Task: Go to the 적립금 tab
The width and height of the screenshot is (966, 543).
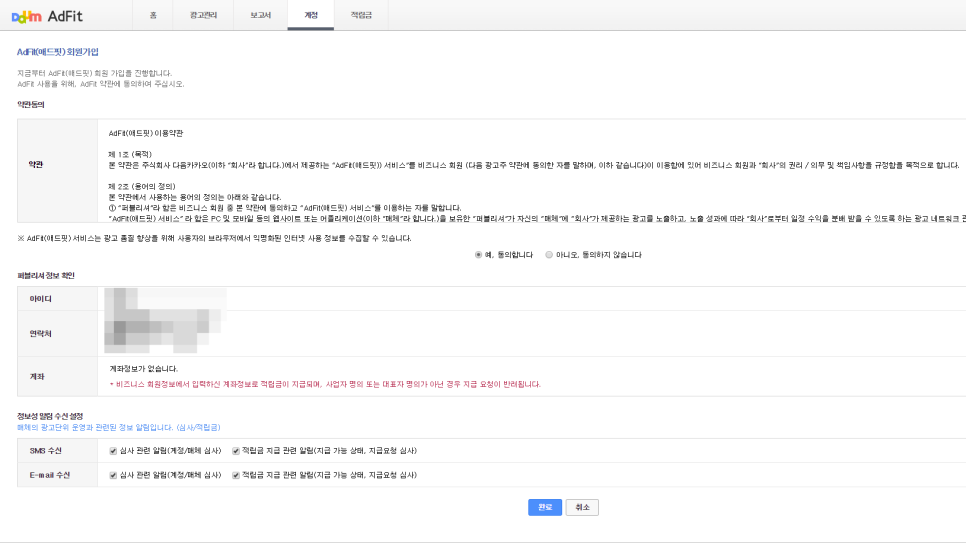Action: point(361,15)
